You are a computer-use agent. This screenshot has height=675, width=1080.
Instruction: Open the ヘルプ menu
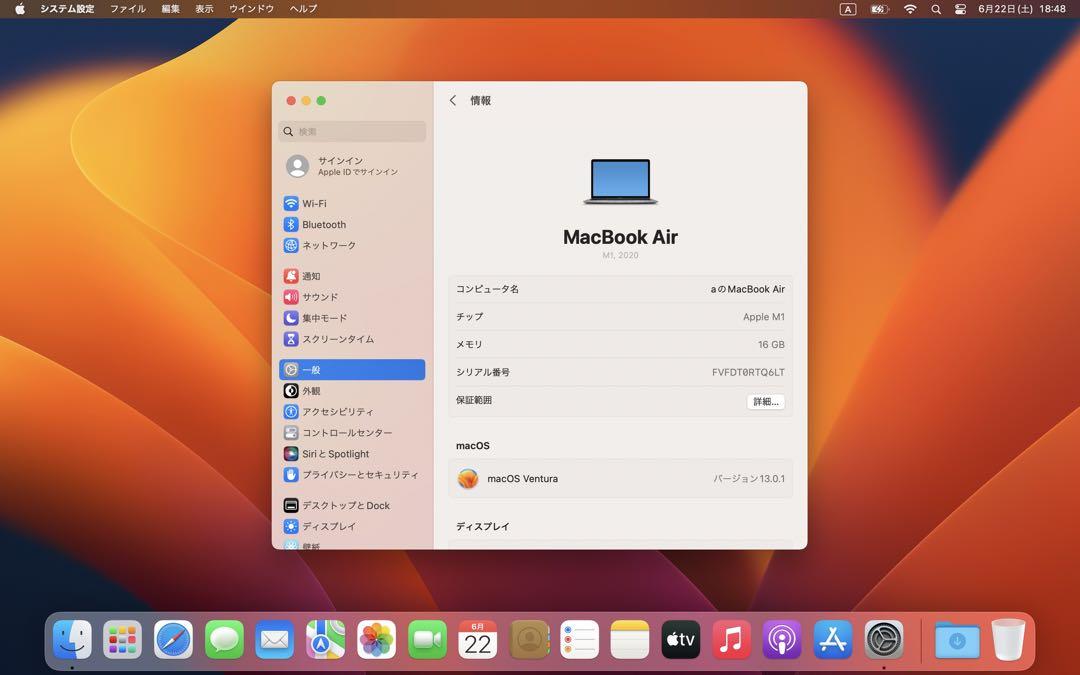tap(303, 9)
